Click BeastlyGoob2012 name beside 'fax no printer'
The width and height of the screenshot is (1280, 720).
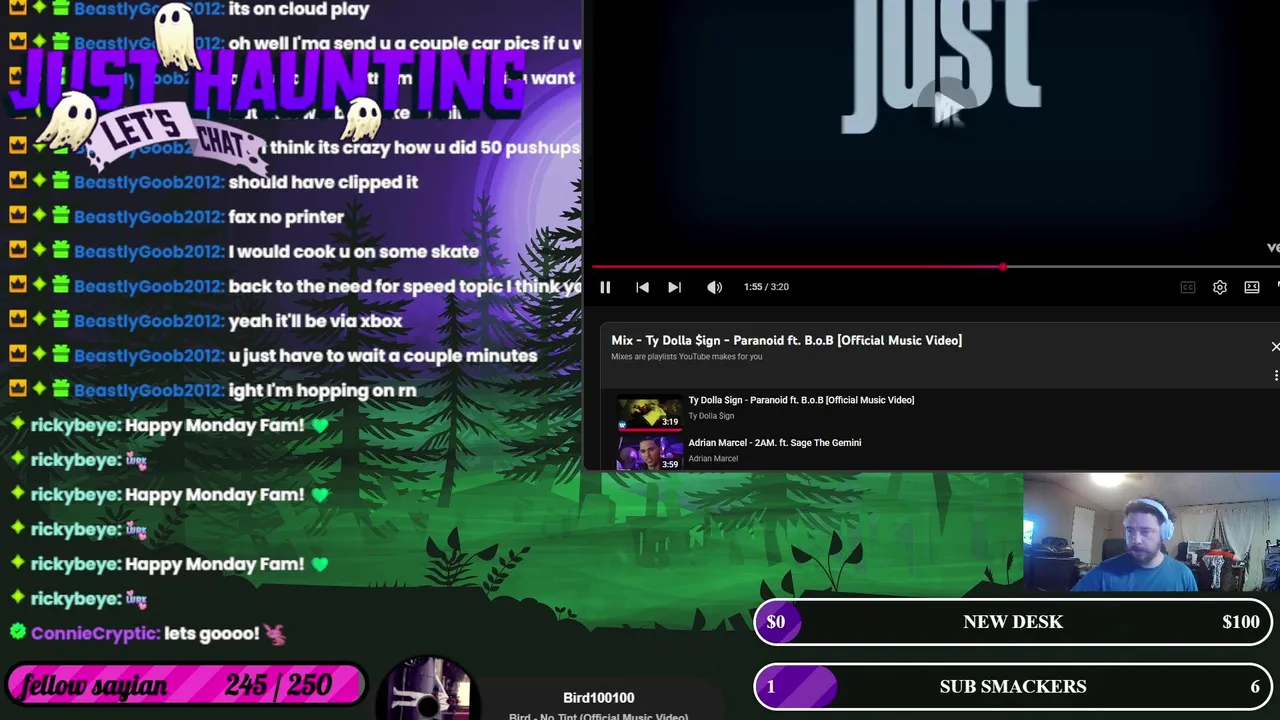(149, 217)
